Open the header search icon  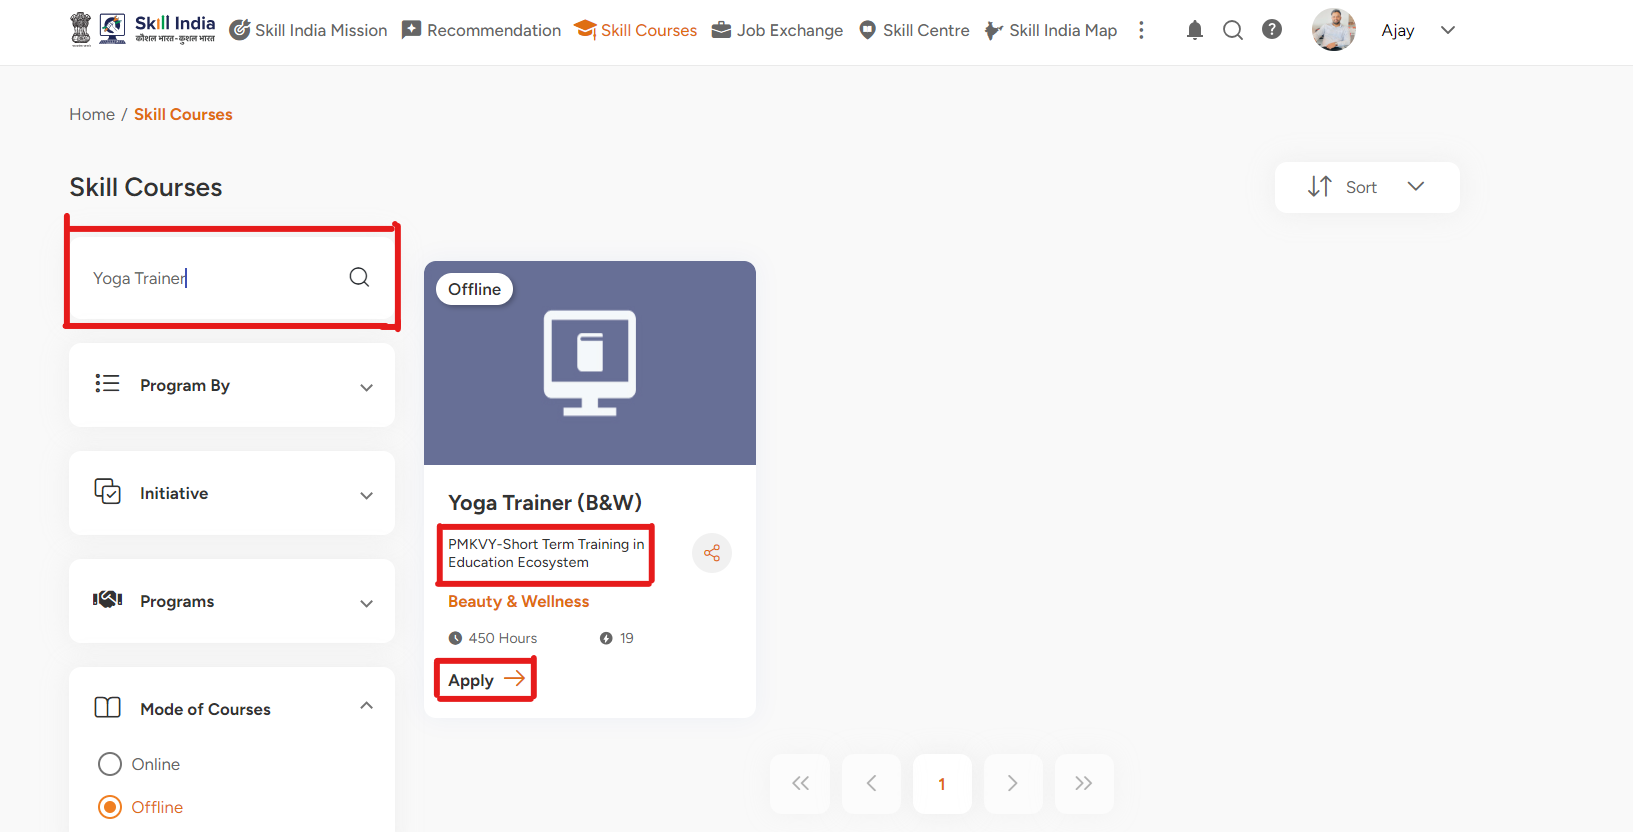(1233, 30)
